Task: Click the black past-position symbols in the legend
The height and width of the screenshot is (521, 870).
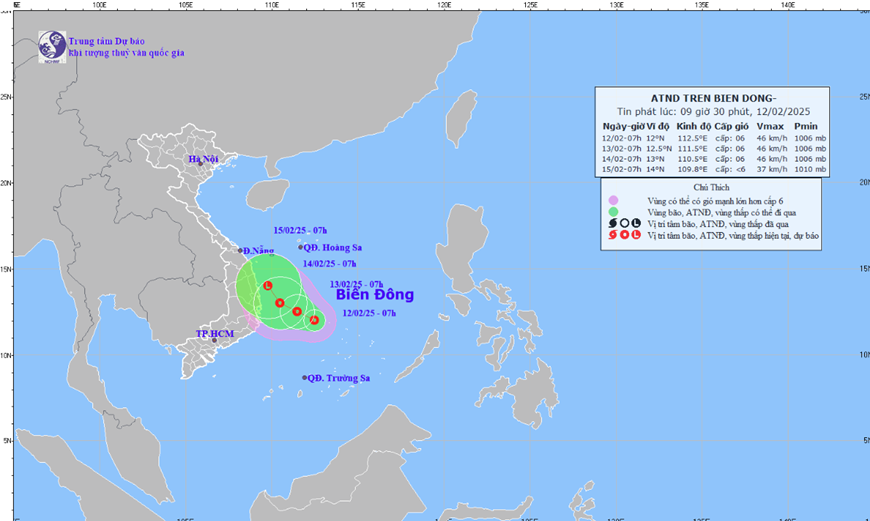Action: (x=624, y=224)
